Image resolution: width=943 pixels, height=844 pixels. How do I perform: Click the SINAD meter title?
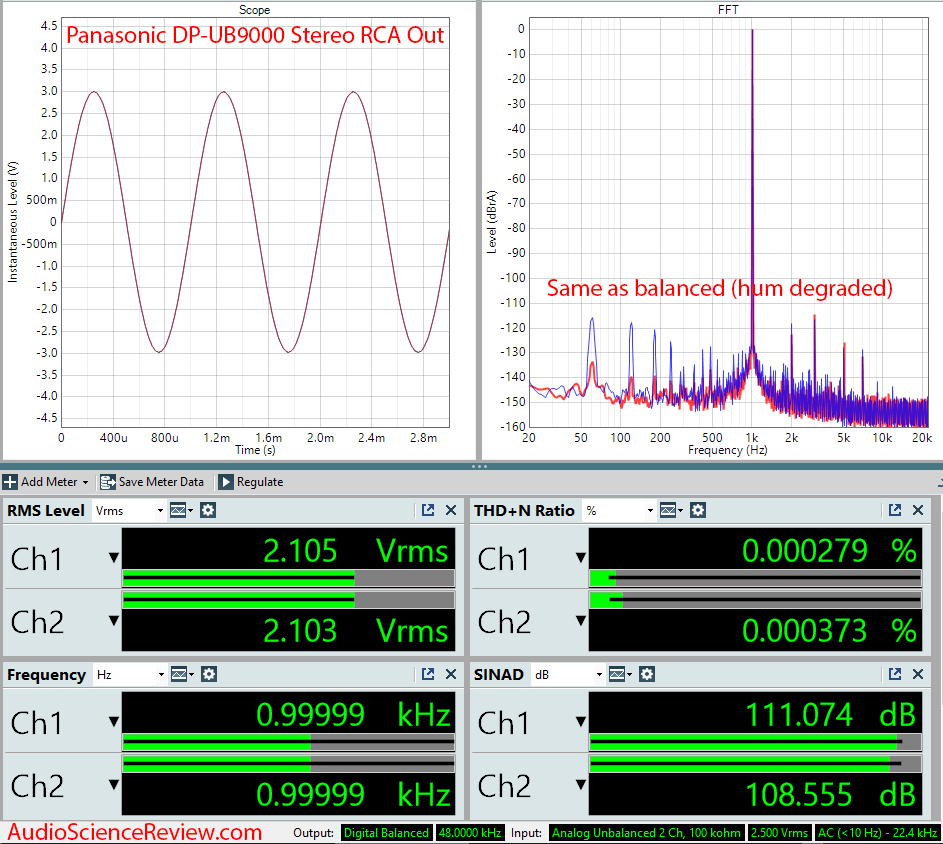[x=499, y=674]
